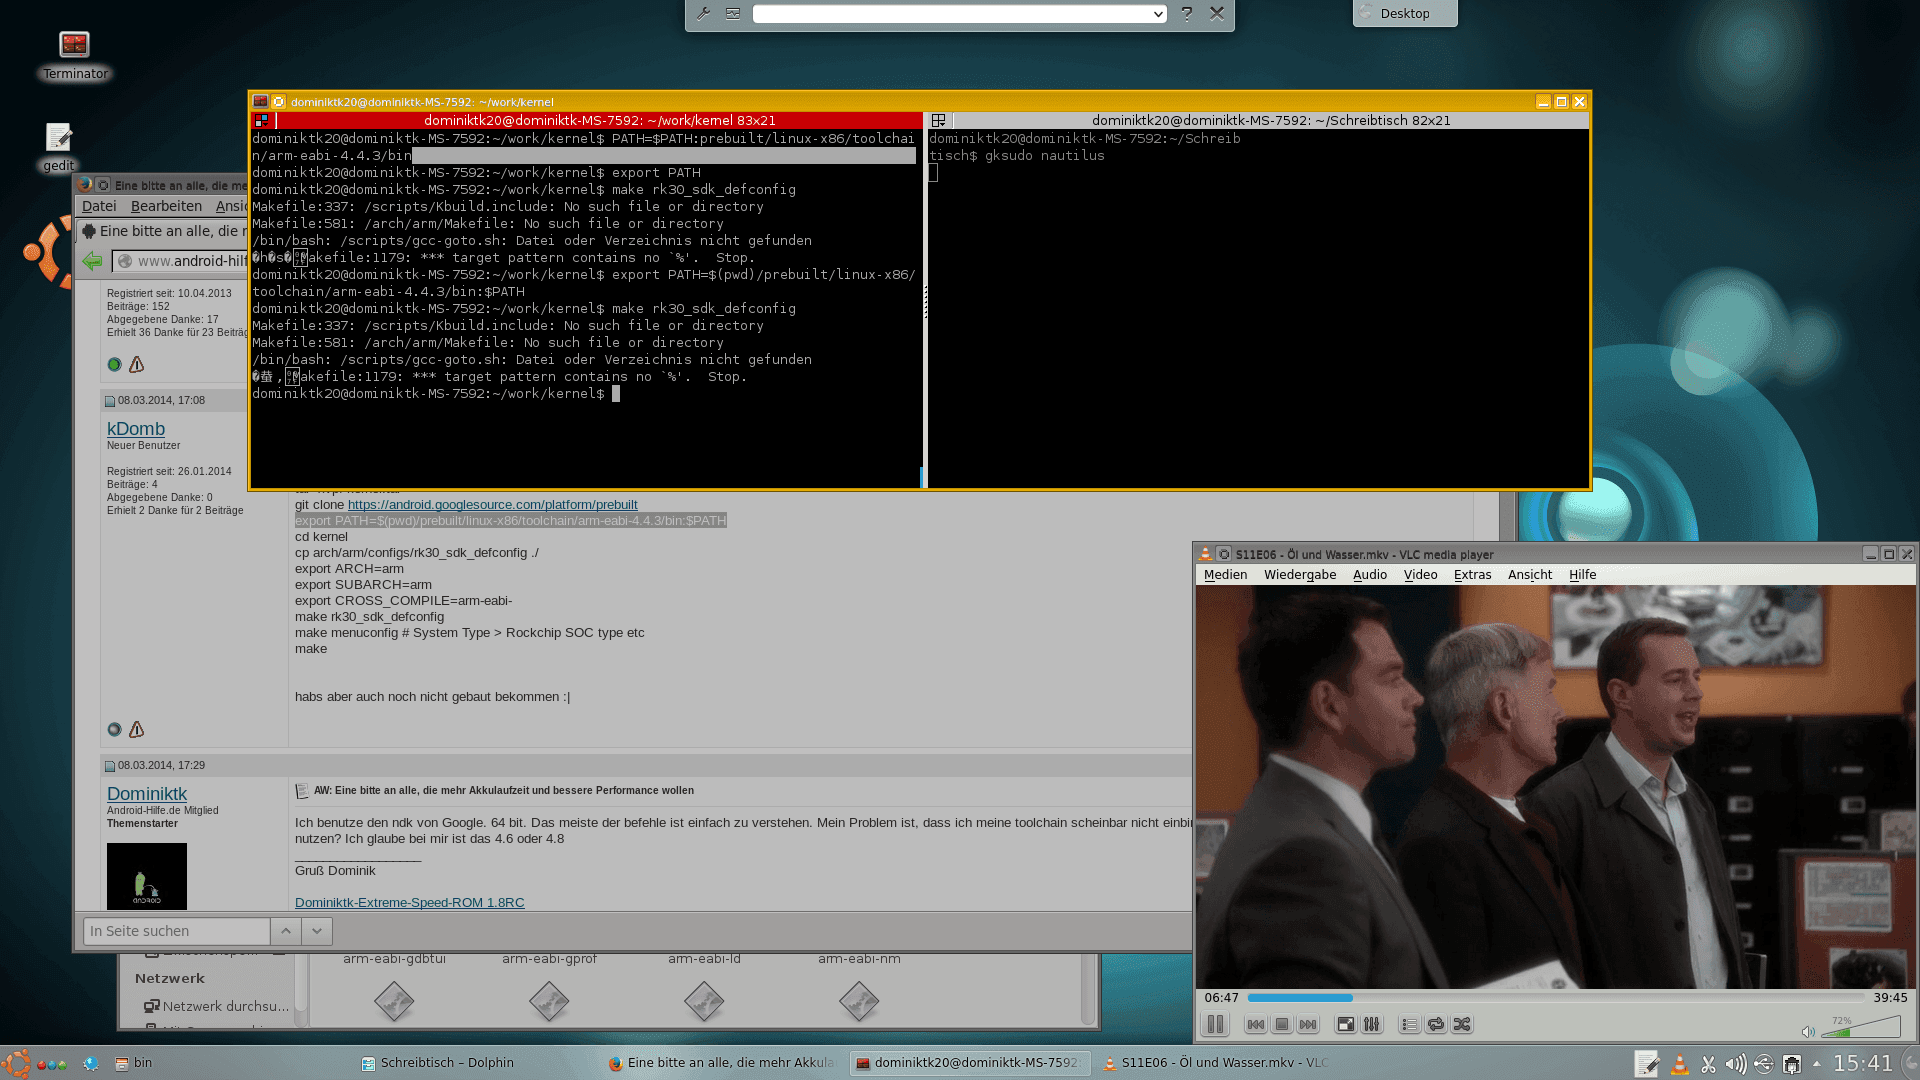Open the Wiedergabe menu in VLC

[1300, 574]
